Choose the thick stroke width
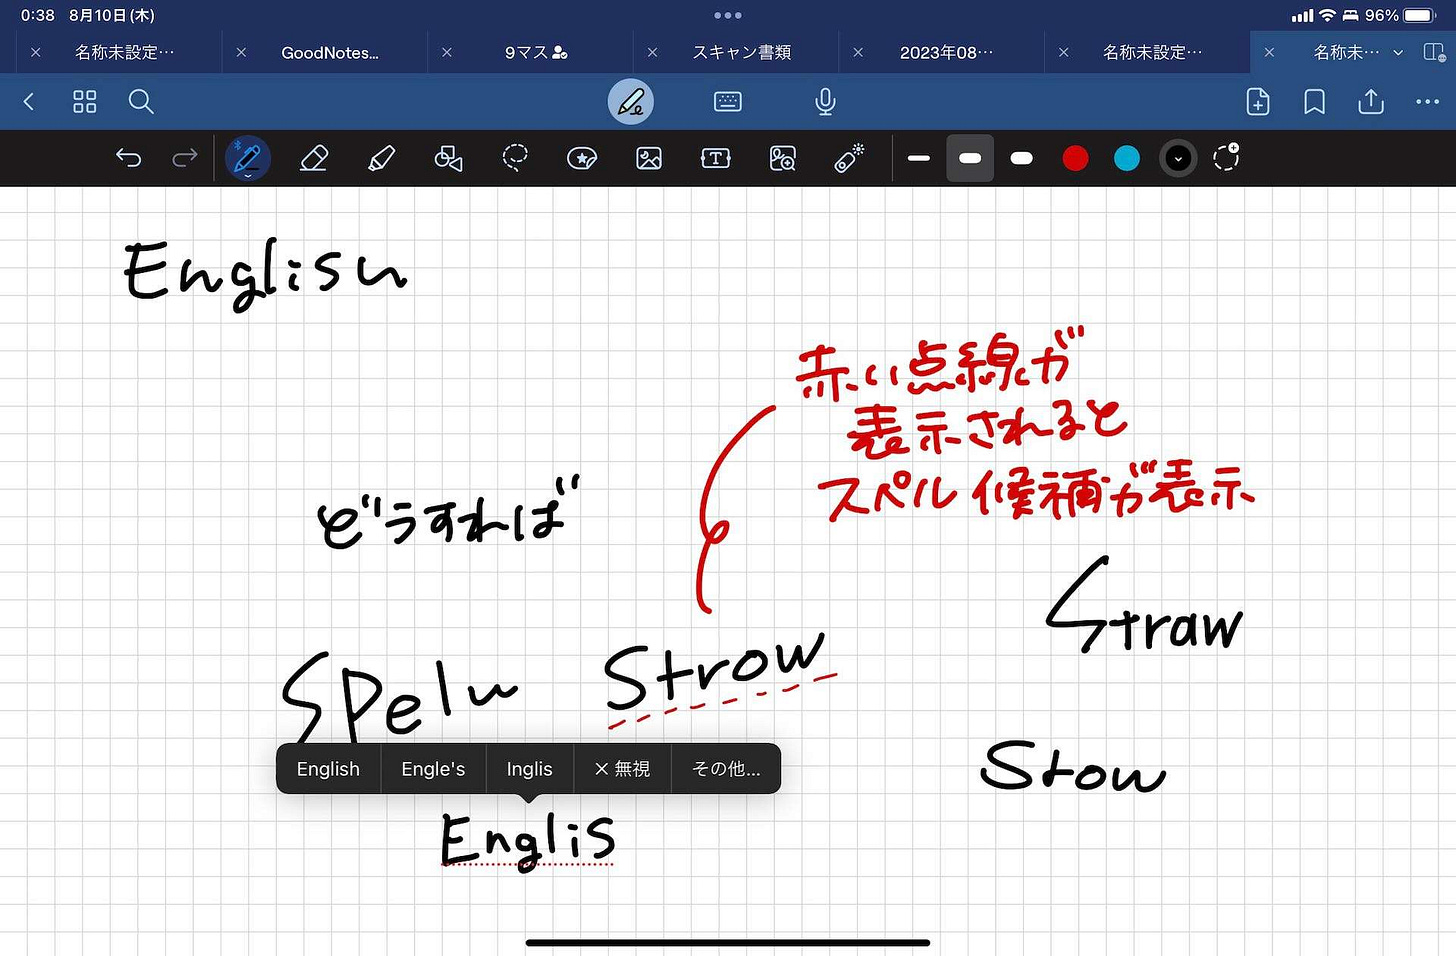Image resolution: width=1456 pixels, height=956 pixels. (1022, 158)
